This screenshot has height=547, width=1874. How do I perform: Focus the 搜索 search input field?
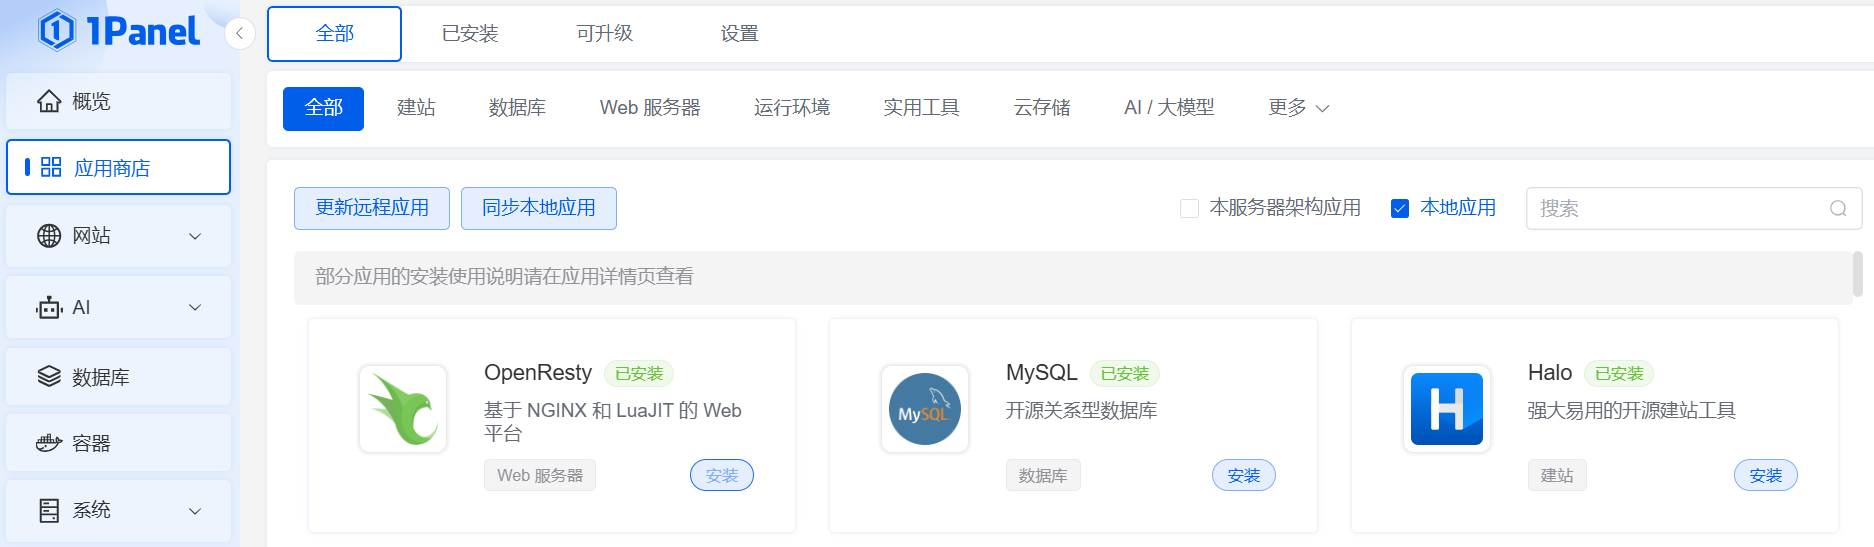point(1680,208)
